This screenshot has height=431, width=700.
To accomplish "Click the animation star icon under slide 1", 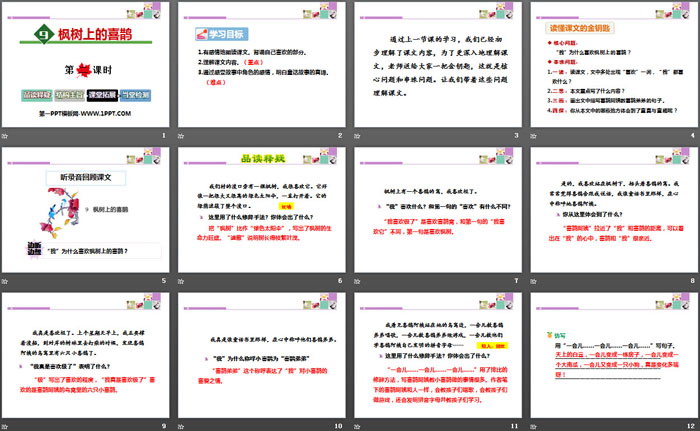I will pyautogui.click(x=6, y=135).
